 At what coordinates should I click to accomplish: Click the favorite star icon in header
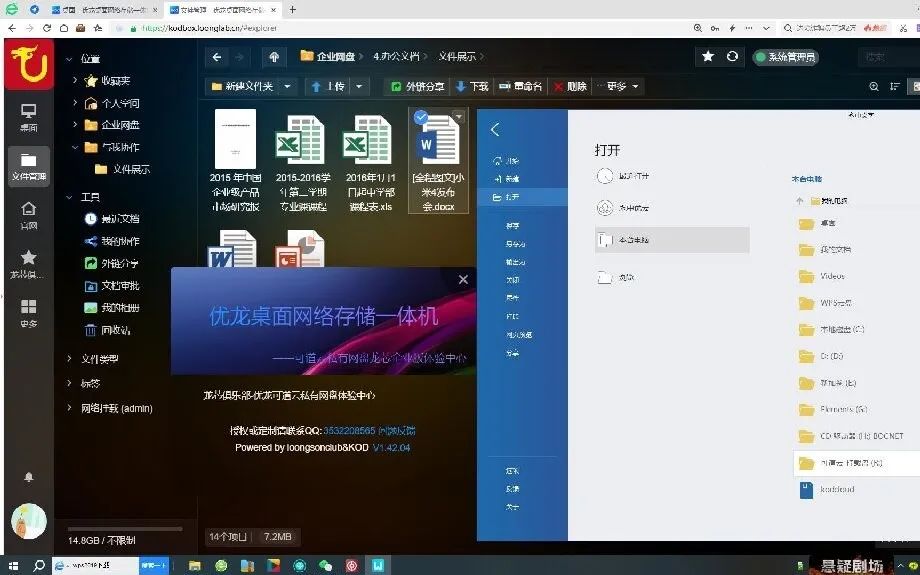point(708,56)
